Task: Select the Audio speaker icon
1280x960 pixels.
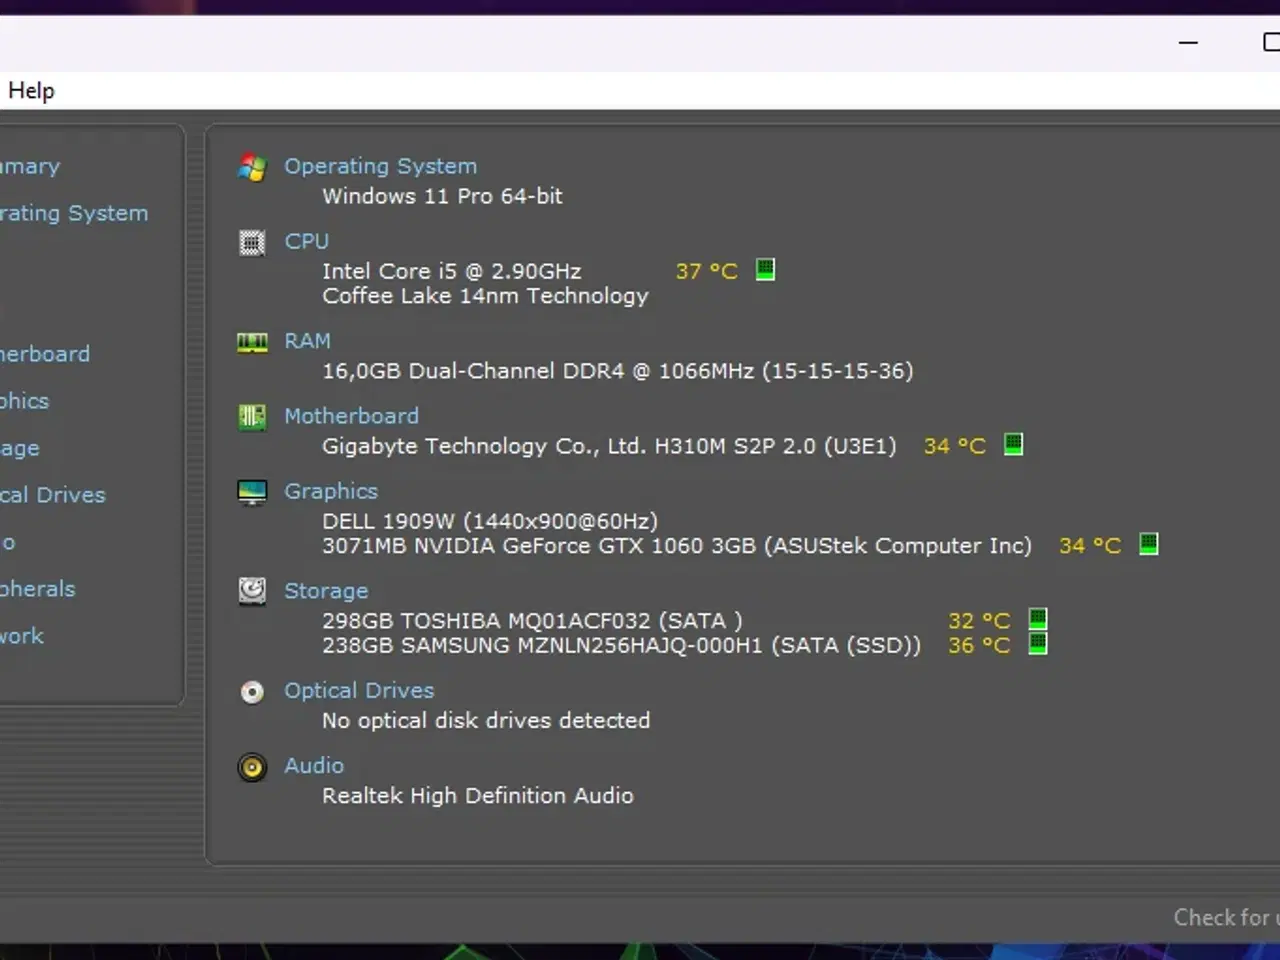Action: point(251,766)
